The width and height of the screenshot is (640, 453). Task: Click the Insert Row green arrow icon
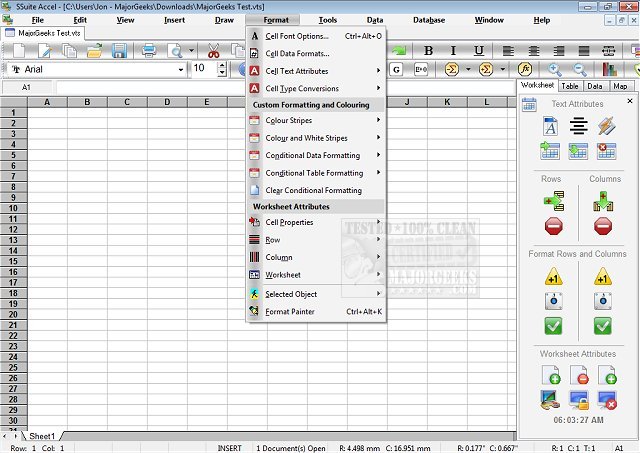tap(554, 201)
